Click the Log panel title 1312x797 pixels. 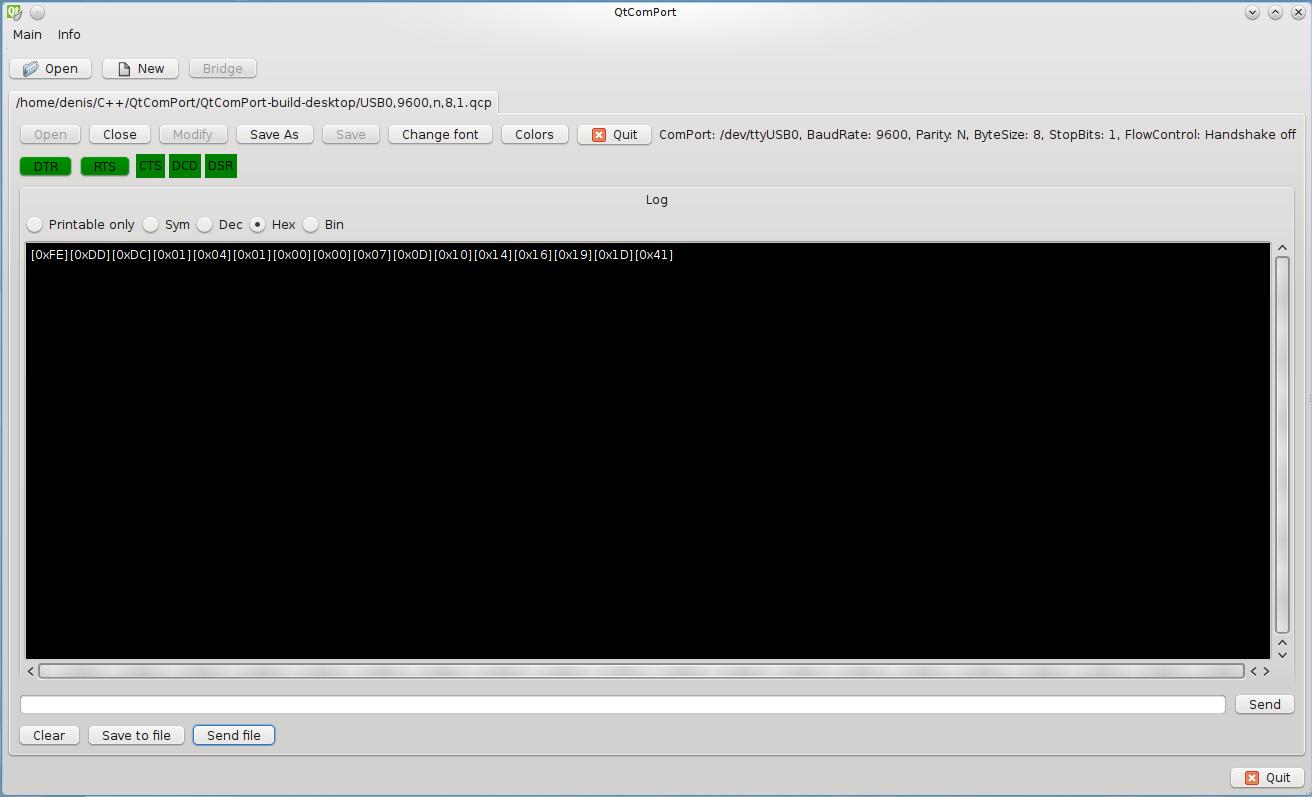[x=656, y=199]
